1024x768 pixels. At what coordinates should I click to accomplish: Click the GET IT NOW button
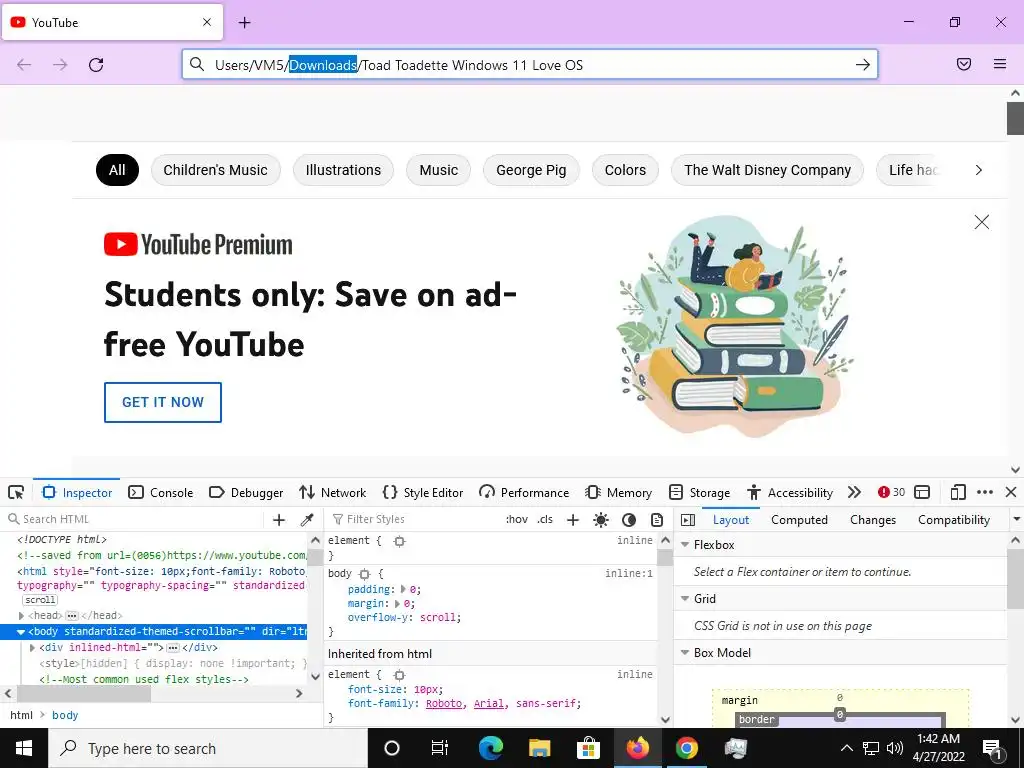coord(163,402)
